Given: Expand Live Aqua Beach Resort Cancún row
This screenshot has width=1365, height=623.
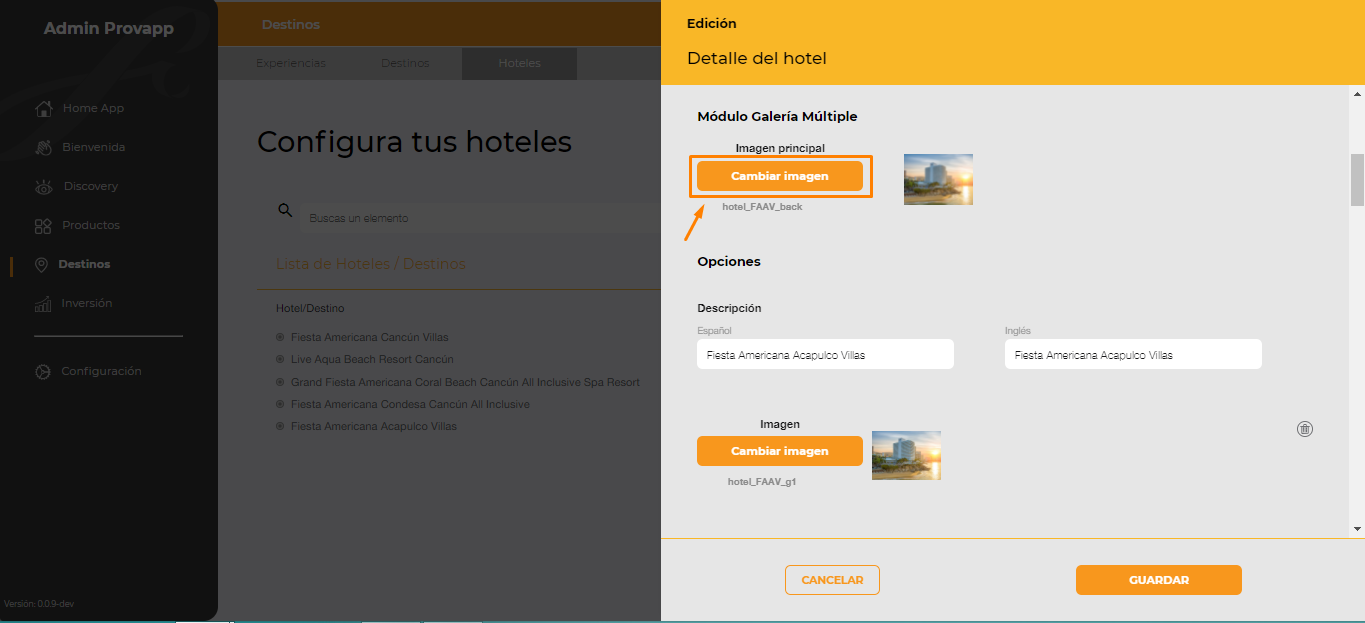Looking at the screenshot, I should pyautogui.click(x=280, y=359).
